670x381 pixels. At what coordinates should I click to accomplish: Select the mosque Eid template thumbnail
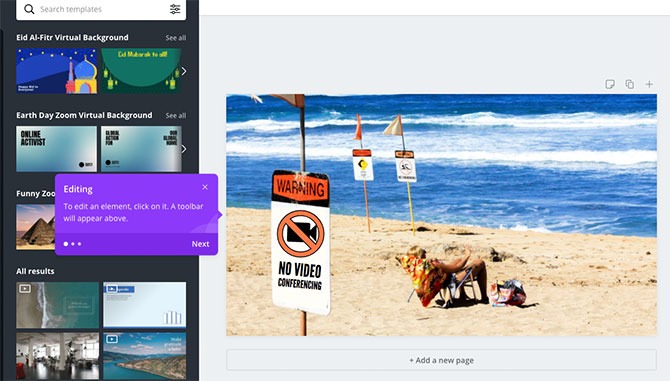[x=57, y=71]
